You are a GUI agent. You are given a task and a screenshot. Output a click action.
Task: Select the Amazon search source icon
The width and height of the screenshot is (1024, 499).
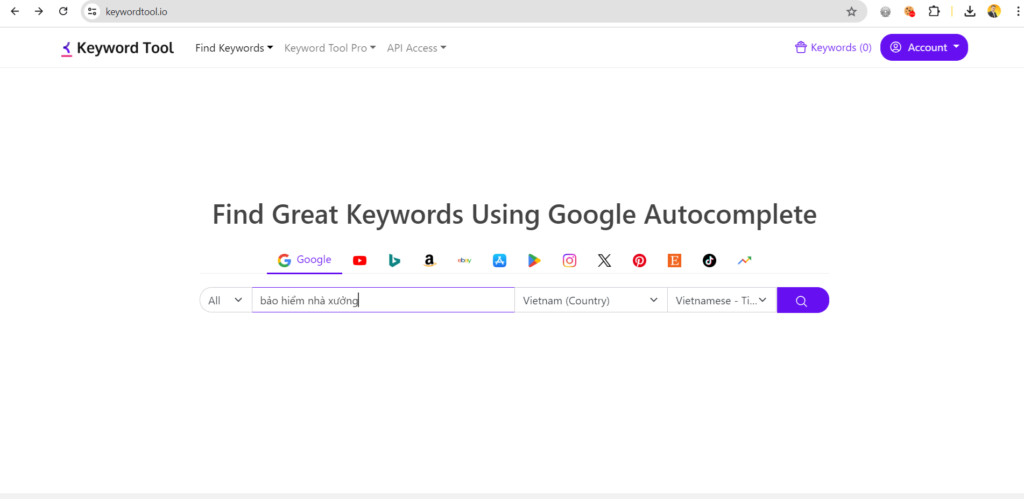429,261
